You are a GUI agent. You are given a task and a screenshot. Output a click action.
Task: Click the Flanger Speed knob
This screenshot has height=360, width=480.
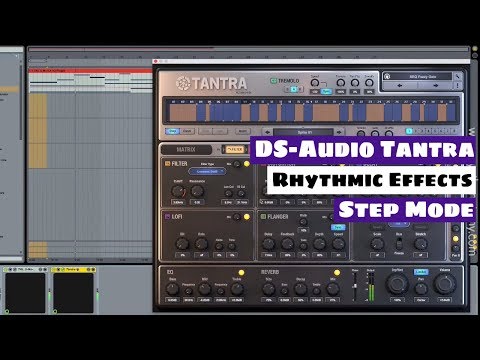(x=338, y=244)
